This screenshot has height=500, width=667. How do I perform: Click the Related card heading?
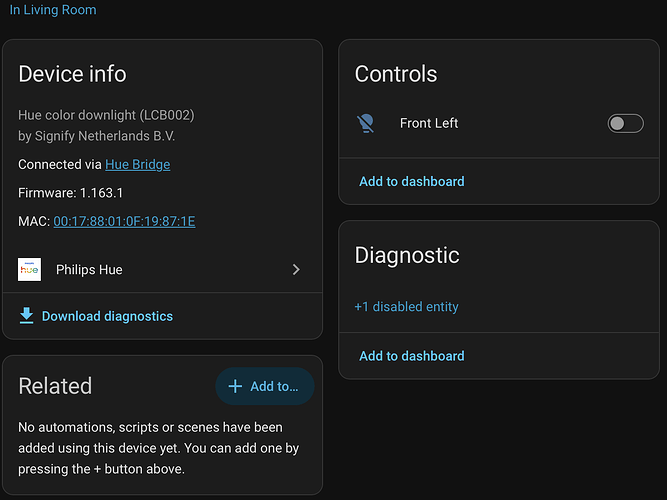[55, 386]
